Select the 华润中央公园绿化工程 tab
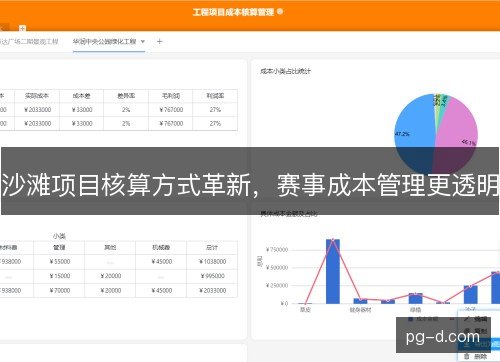Viewport: 500px width, 362px height. click(x=104, y=41)
